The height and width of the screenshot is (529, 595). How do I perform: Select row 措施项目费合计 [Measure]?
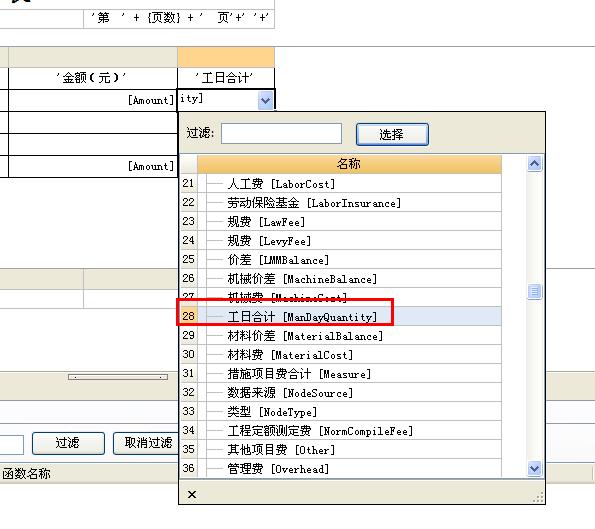coord(349,373)
